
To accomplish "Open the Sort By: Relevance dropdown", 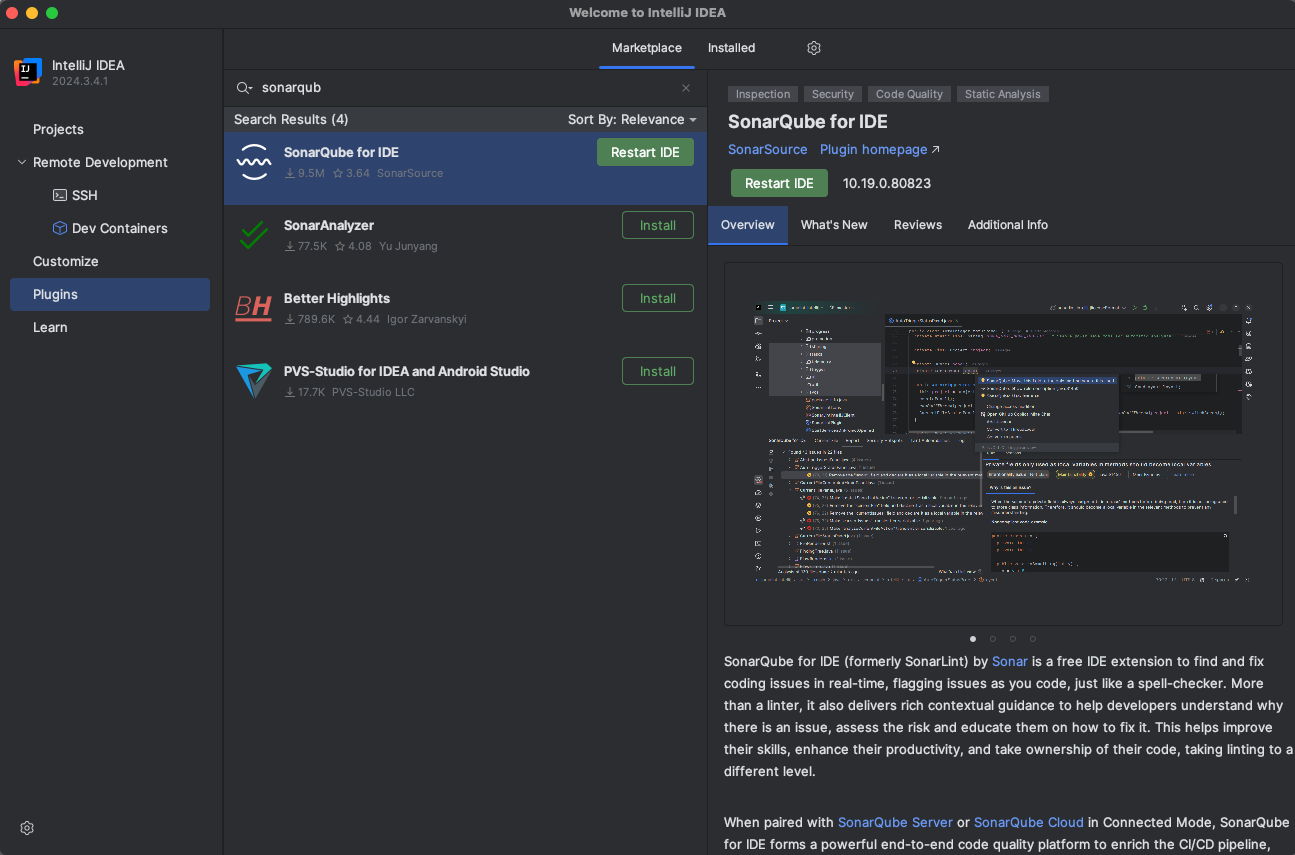I will coord(632,119).
